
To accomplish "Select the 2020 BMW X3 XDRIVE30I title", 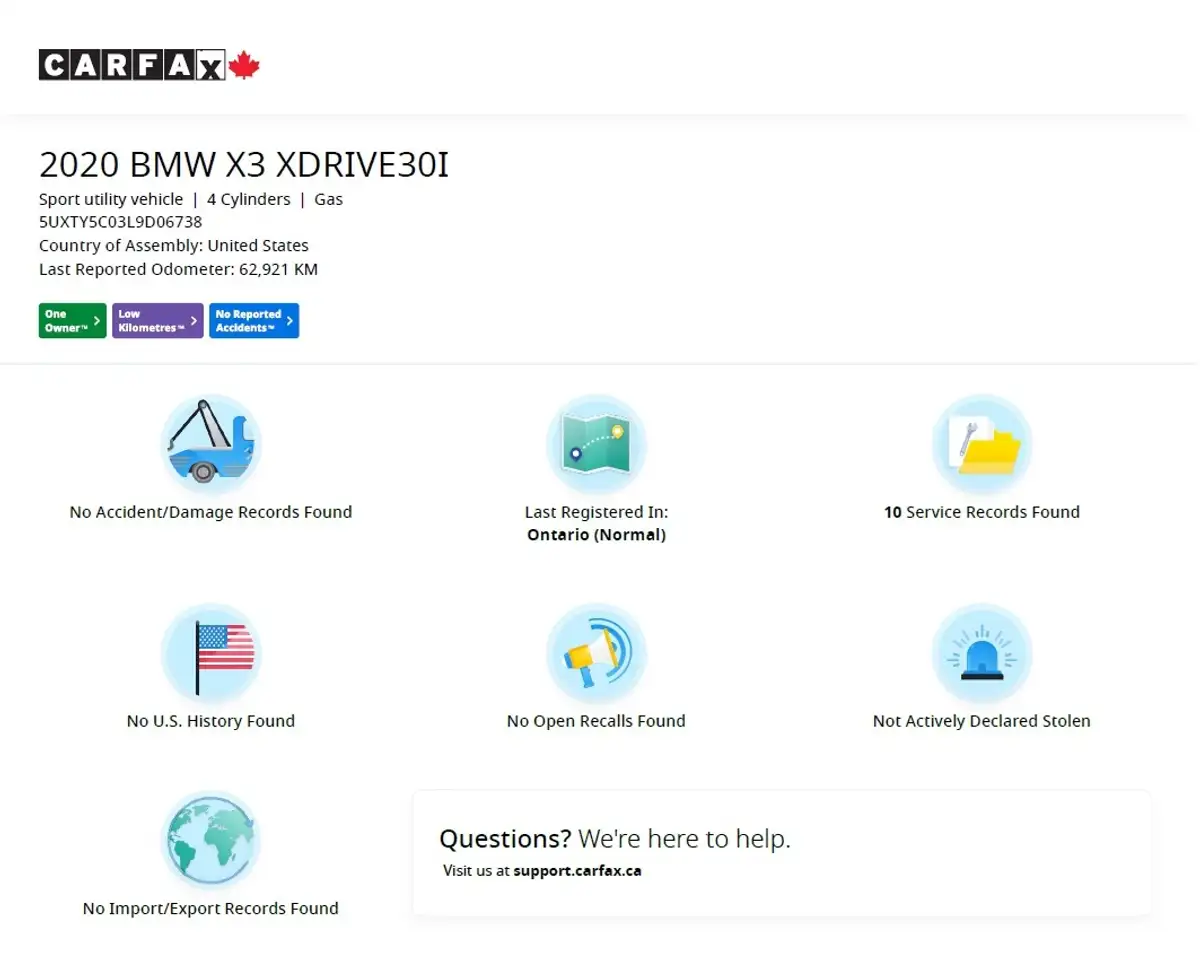I will 244,165.
